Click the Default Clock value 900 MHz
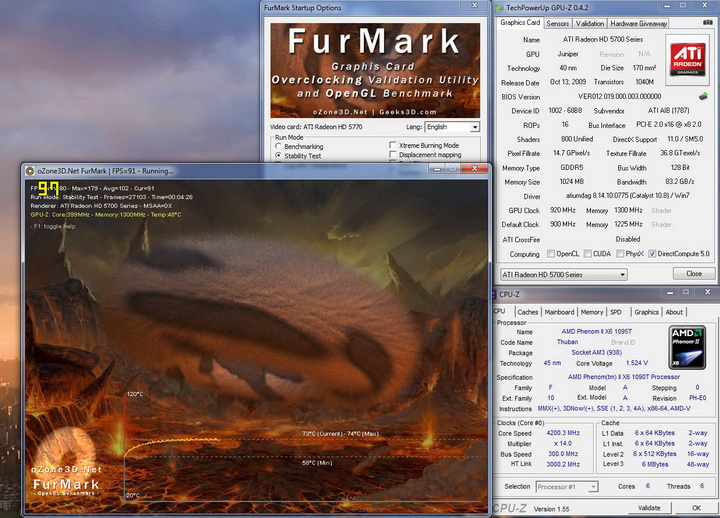The height and width of the screenshot is (518, 720). 562,225
